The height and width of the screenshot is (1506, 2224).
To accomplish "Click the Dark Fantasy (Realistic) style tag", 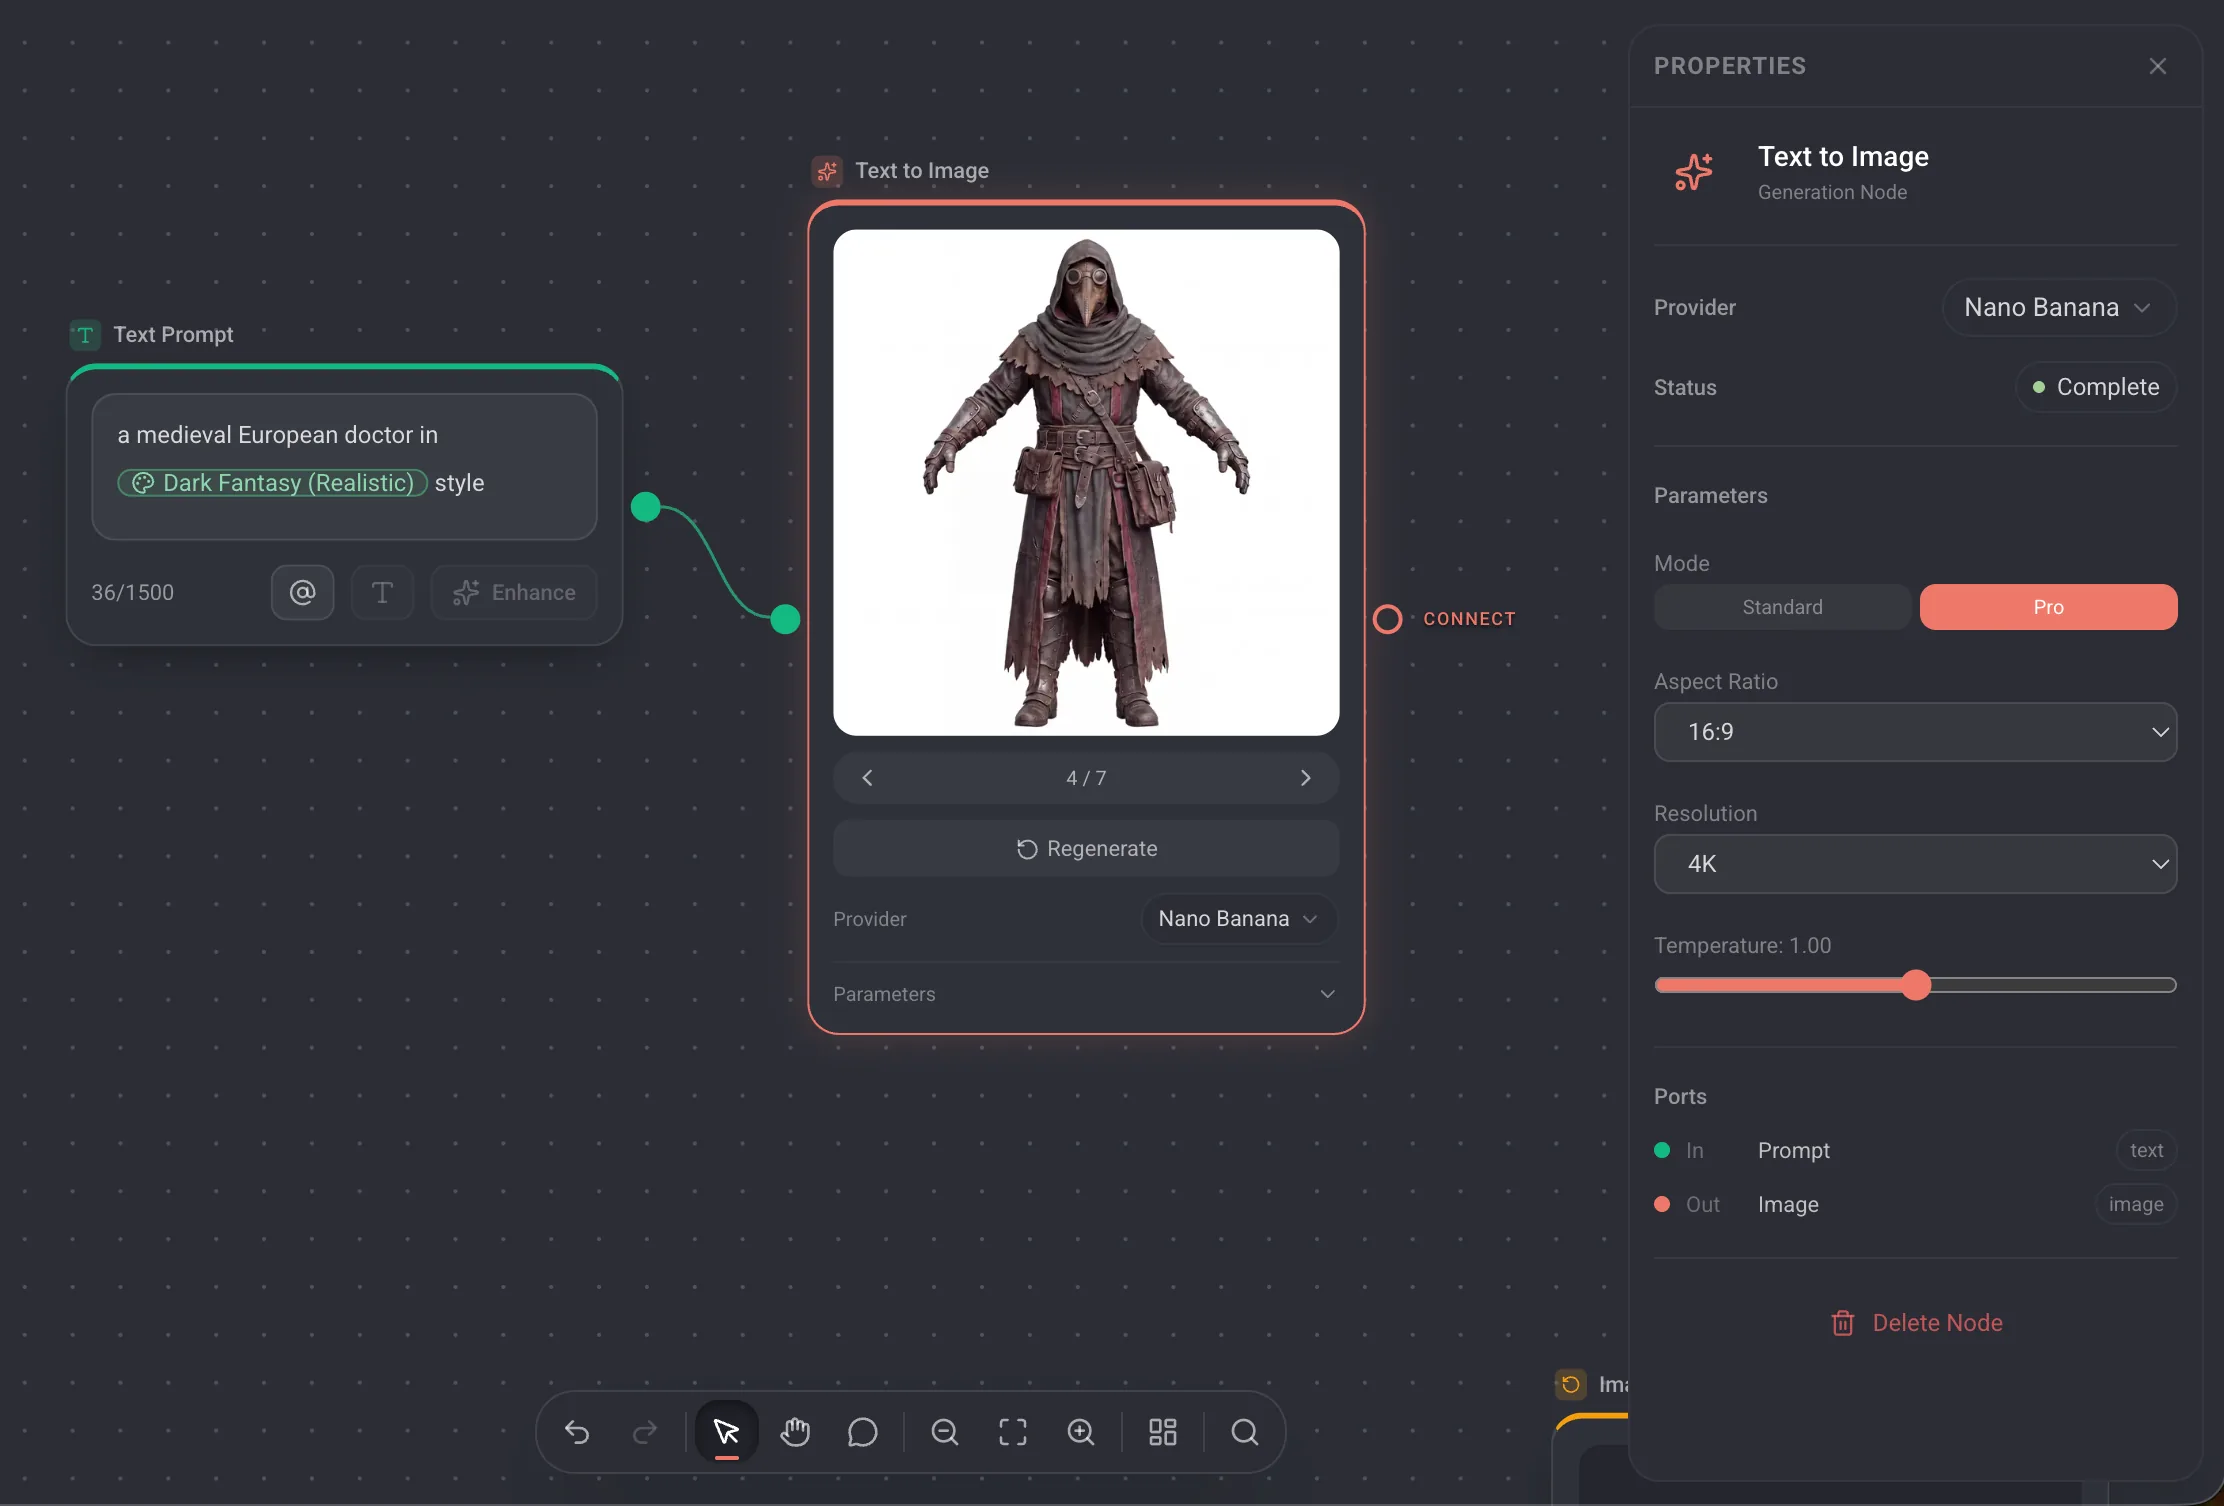I will click(272, 483).
